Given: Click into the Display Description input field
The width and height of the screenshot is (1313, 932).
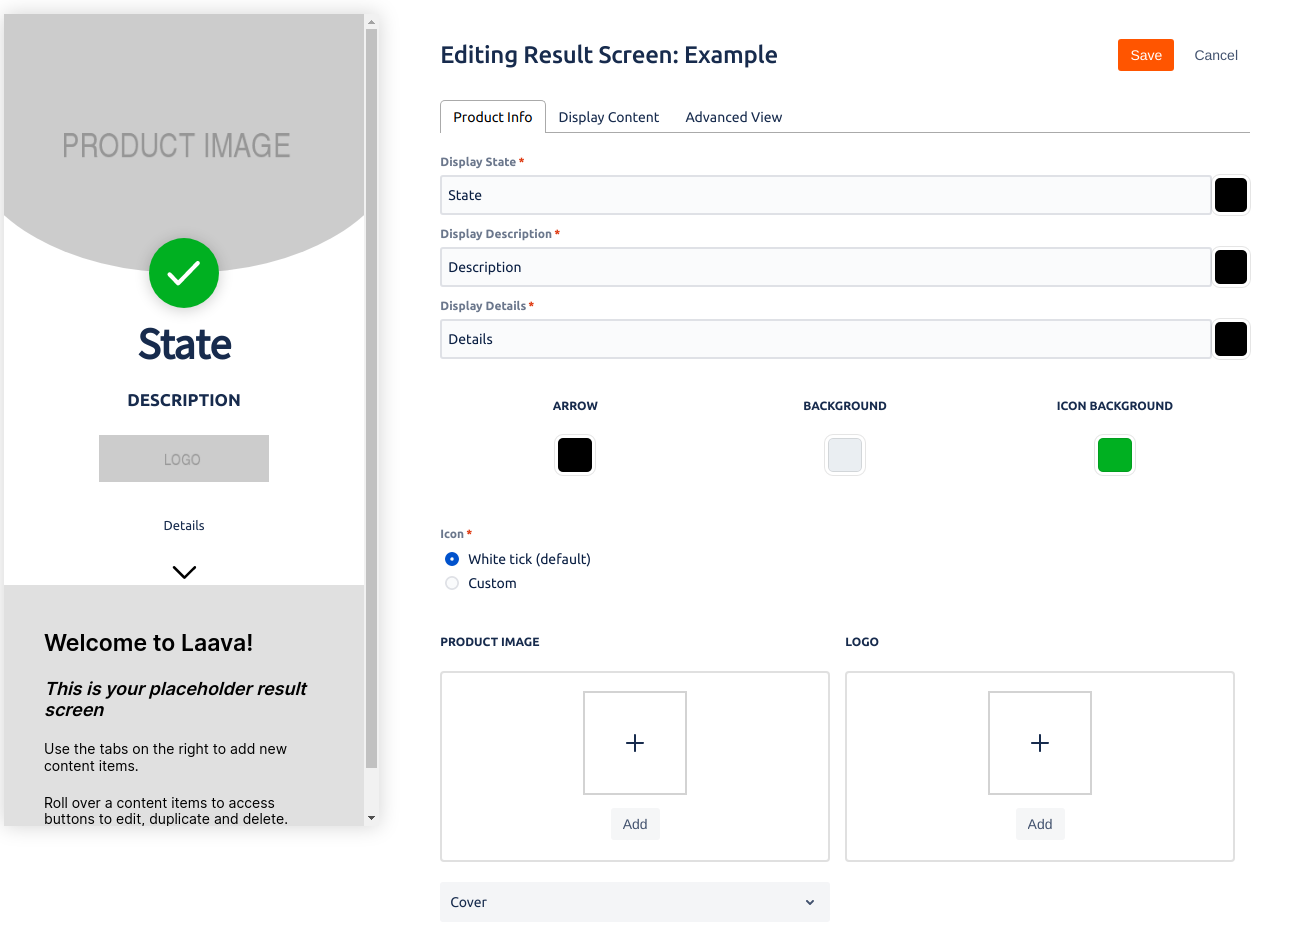Looking at the screenshot, I should [x=825, y=267].
